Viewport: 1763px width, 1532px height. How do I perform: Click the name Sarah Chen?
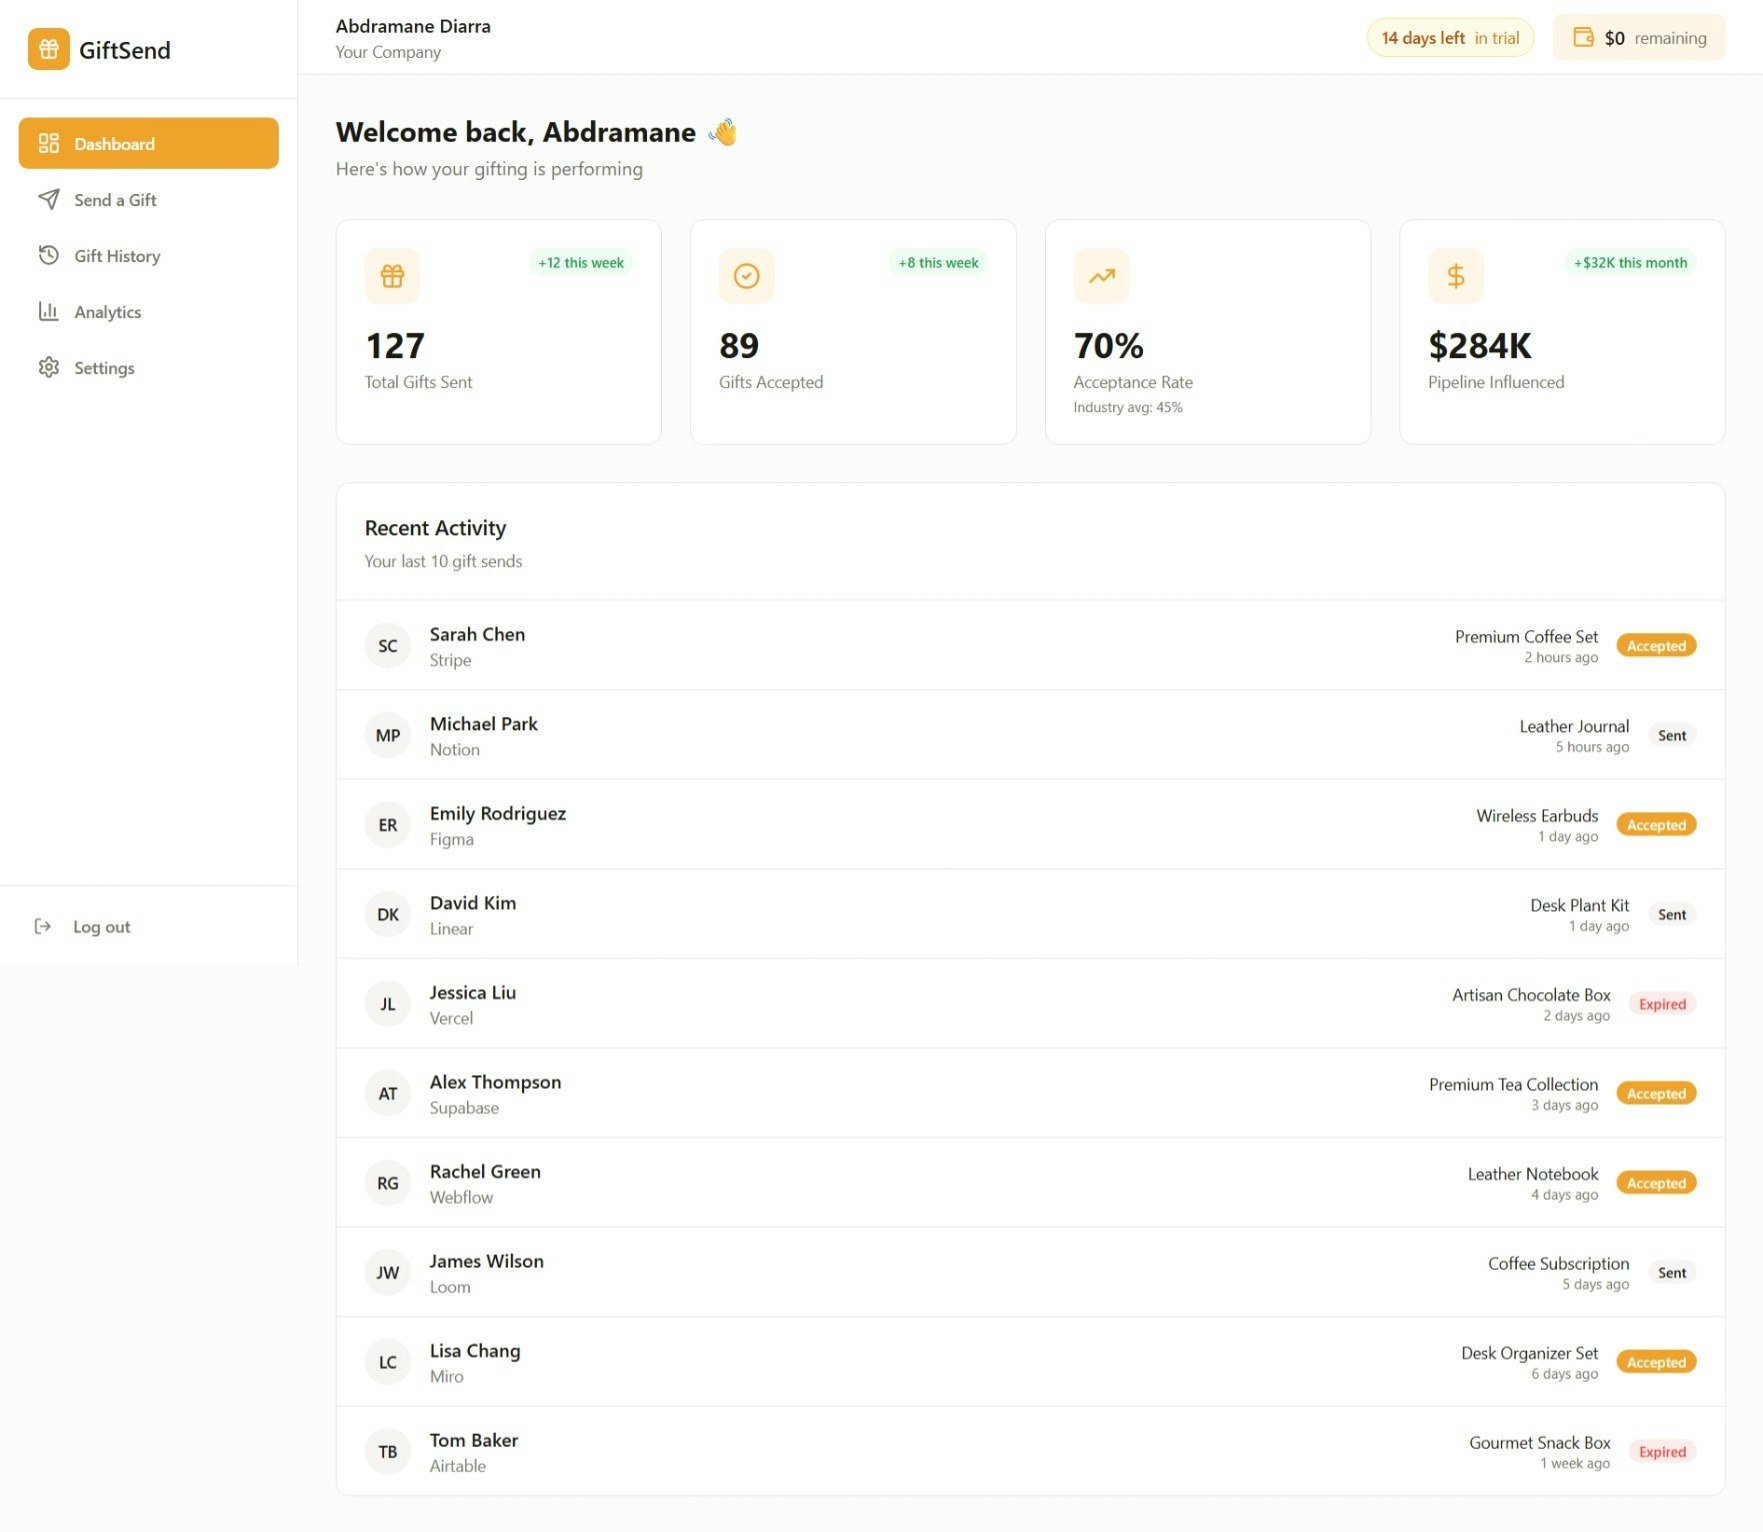pyautogui.click(x=477, y=634)
